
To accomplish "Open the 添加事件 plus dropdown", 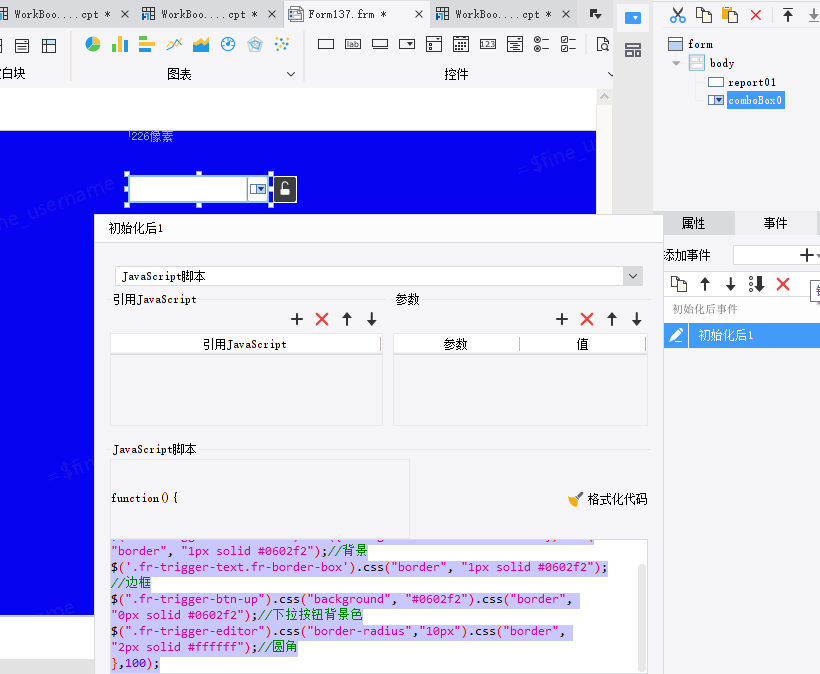I will pos(808,255).
